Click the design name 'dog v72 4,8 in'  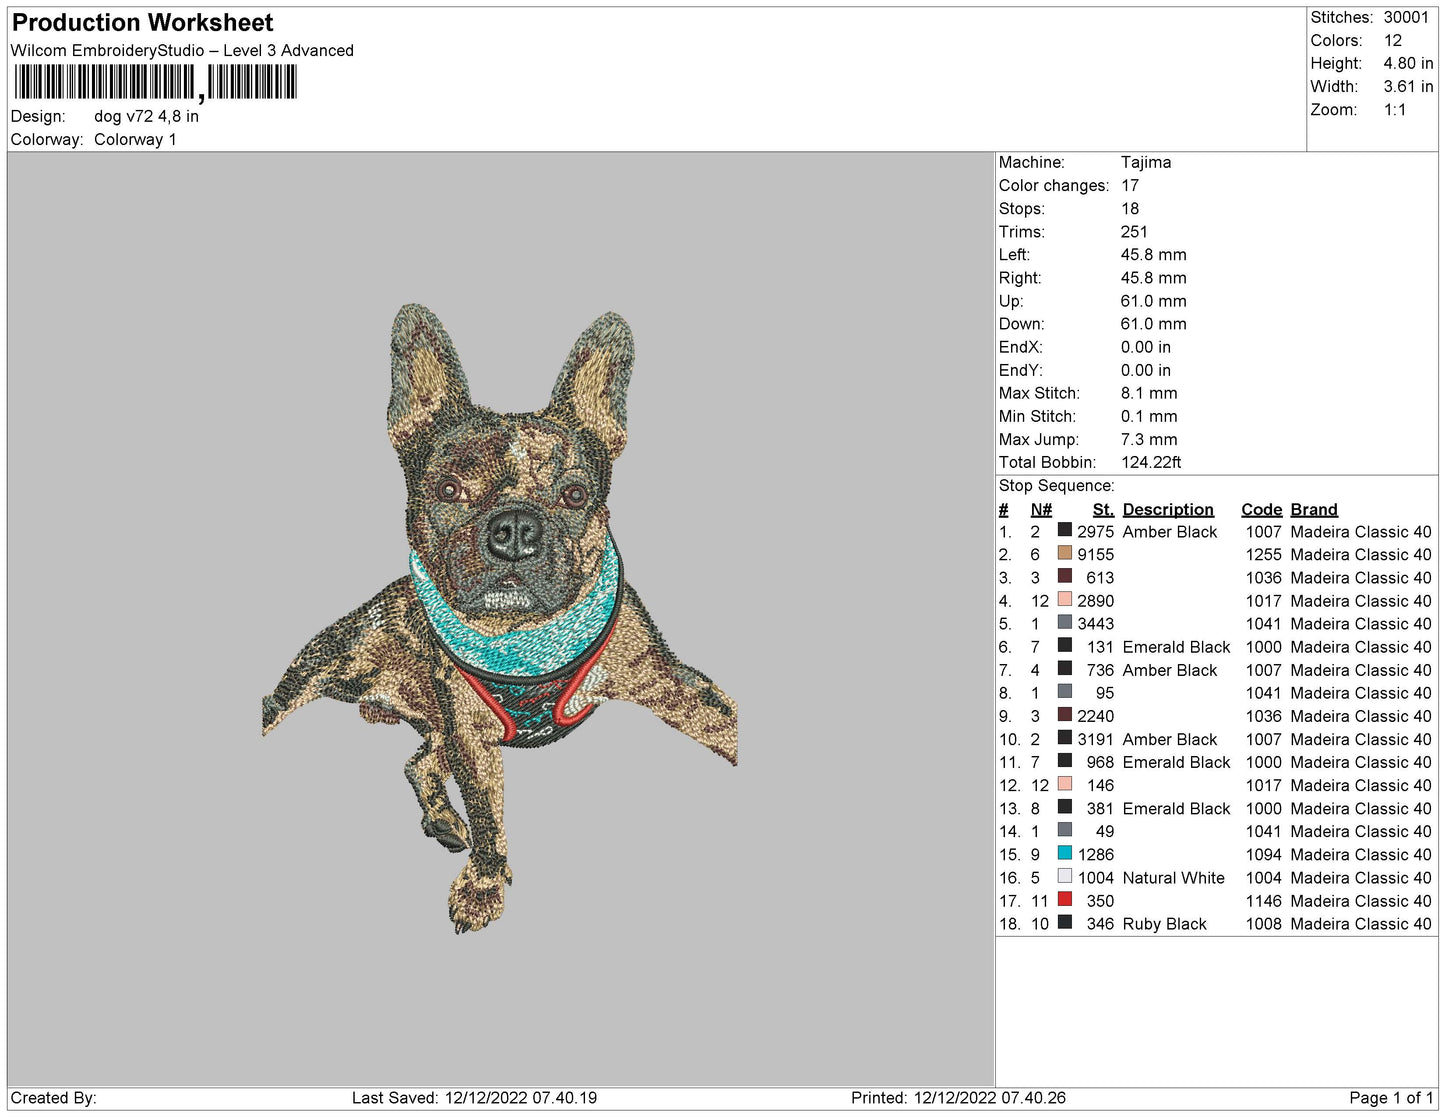(146, 116)
